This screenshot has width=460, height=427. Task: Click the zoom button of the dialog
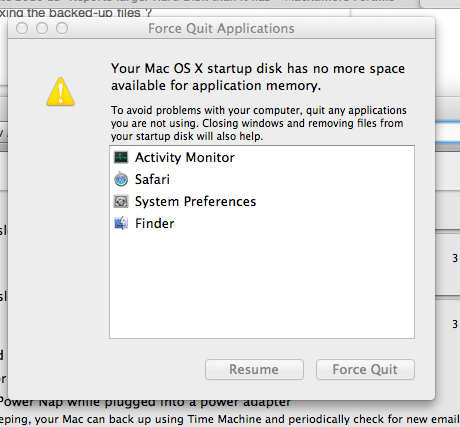[x=62, y=28]
